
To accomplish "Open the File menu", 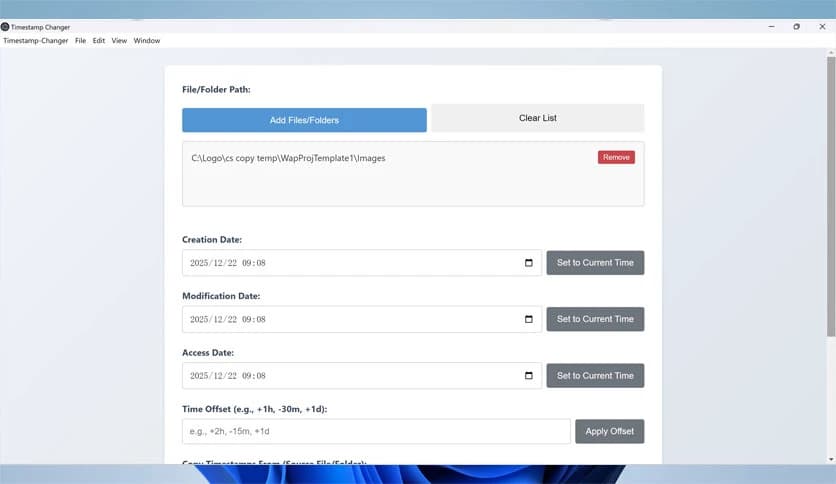I will tap(80, 41).
